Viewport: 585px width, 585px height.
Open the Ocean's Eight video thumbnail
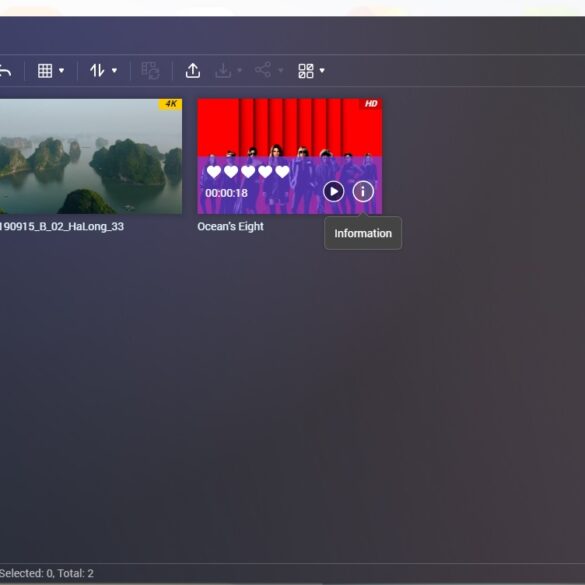[290, 156]
